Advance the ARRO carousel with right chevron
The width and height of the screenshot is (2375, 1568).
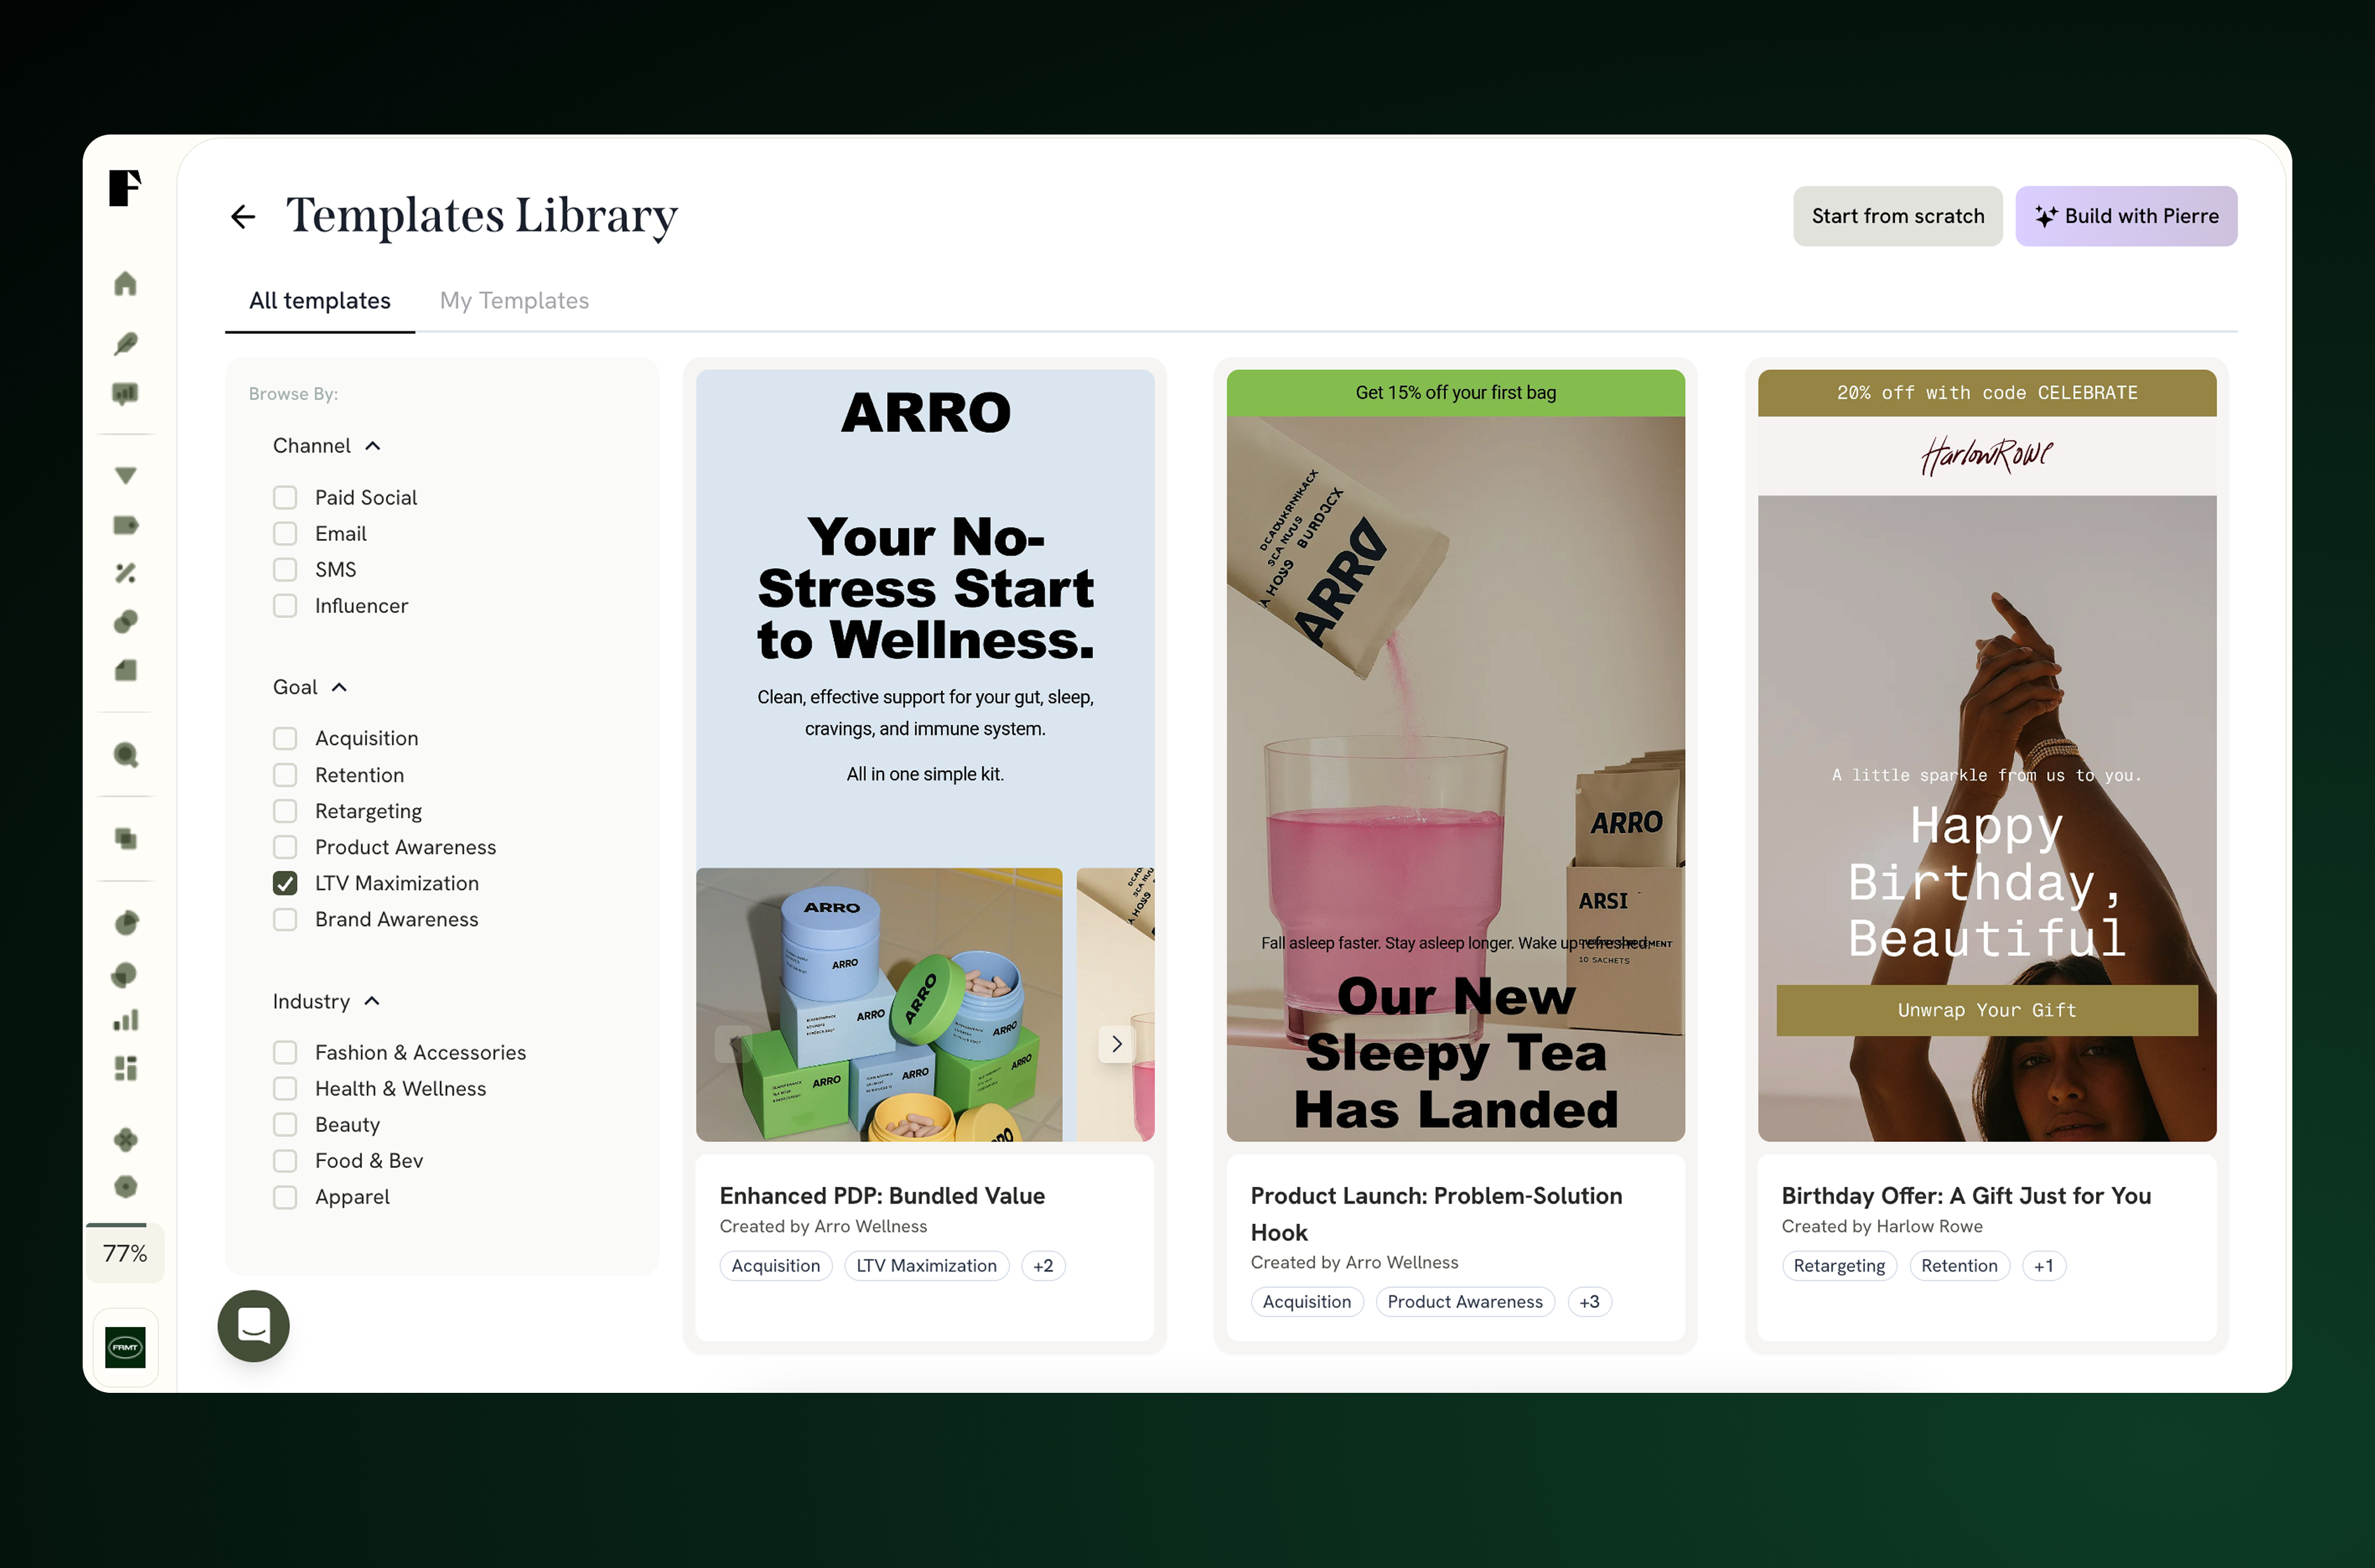1117,1044
